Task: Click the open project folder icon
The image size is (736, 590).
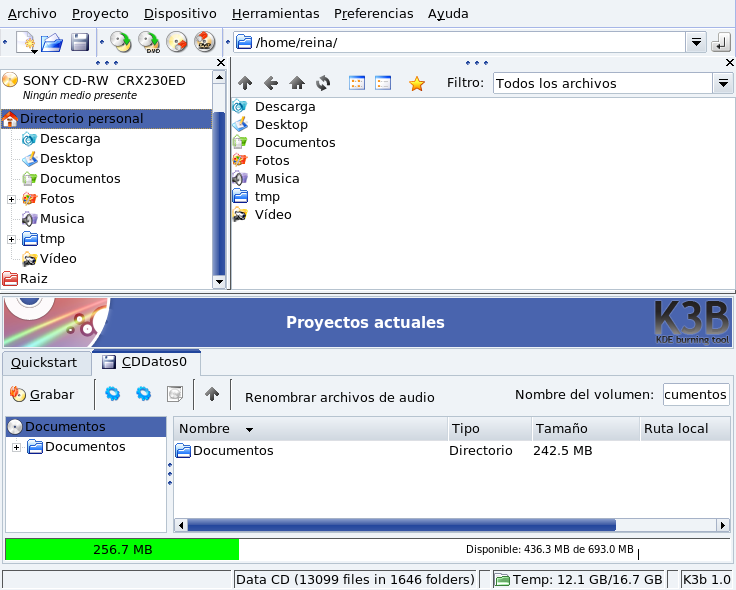Action: click(52, 42)
